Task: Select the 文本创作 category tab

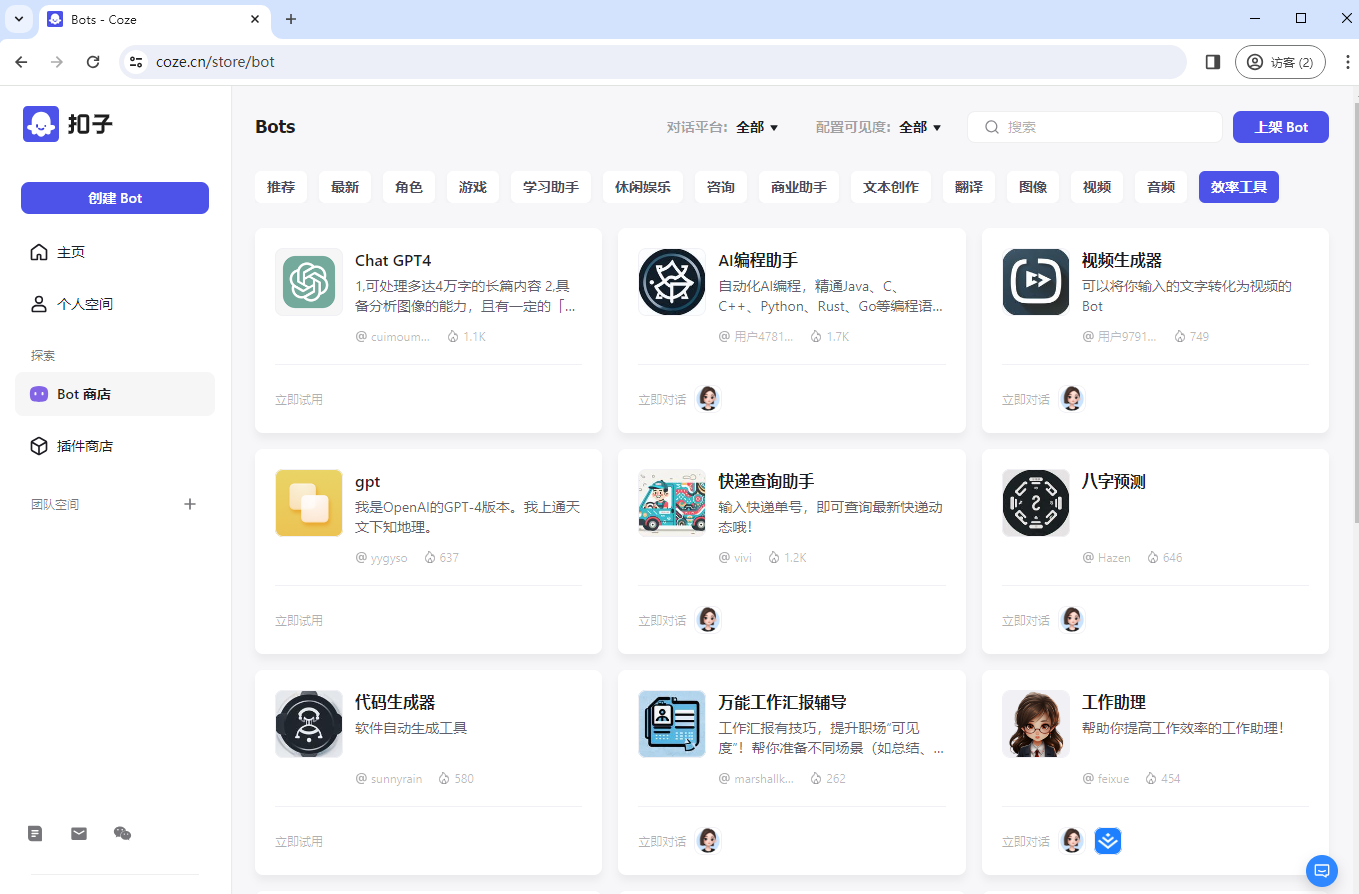Action: pos(891,187)
